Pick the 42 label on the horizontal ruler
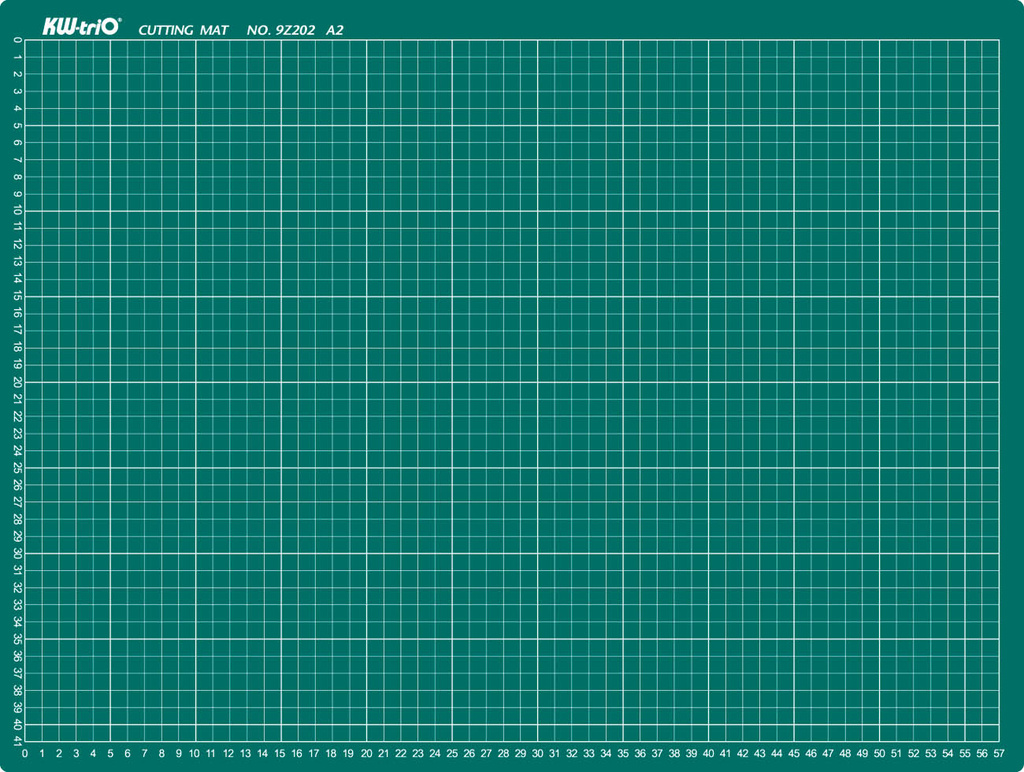1024x772 pixels. click(x=743, y=753)
